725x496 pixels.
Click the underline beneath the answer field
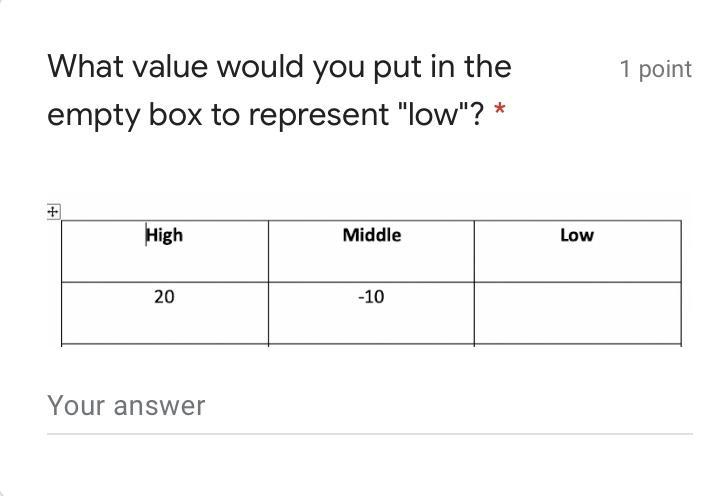pos(369,434)
